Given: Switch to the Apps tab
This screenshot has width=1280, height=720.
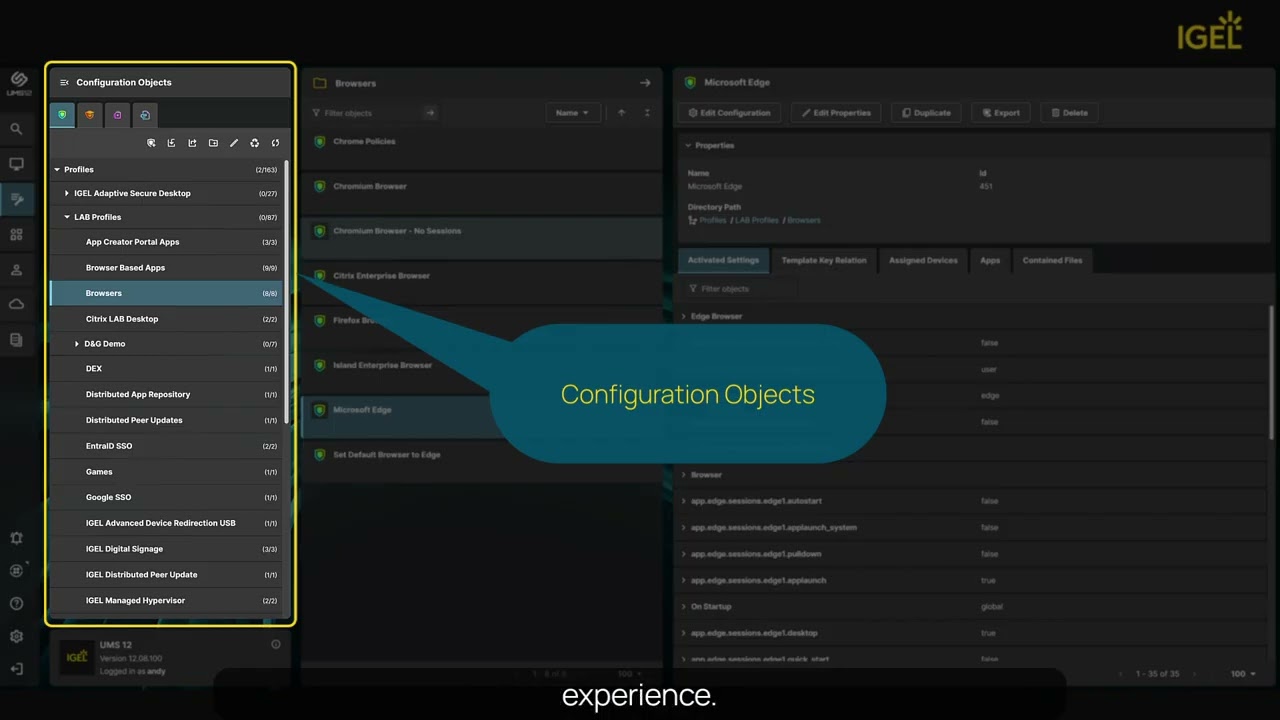Looking at the screenshot, I should 990,261.
